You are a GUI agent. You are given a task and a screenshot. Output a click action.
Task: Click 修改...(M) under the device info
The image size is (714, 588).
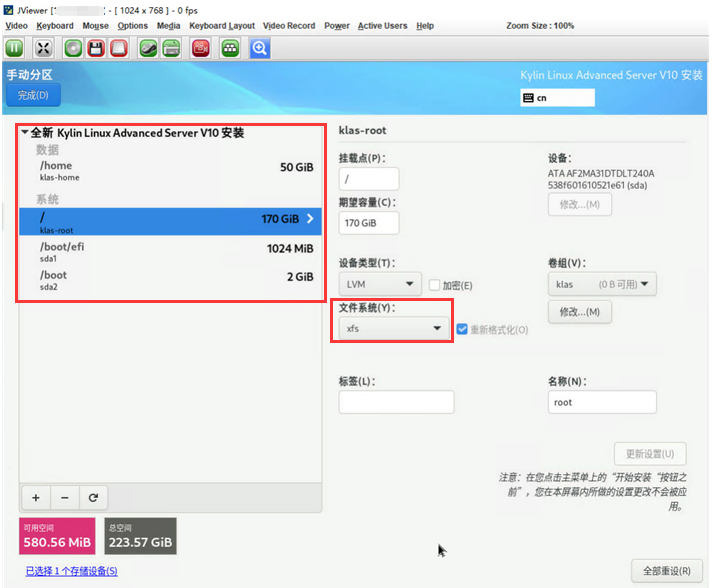click(x=580, y=205)
